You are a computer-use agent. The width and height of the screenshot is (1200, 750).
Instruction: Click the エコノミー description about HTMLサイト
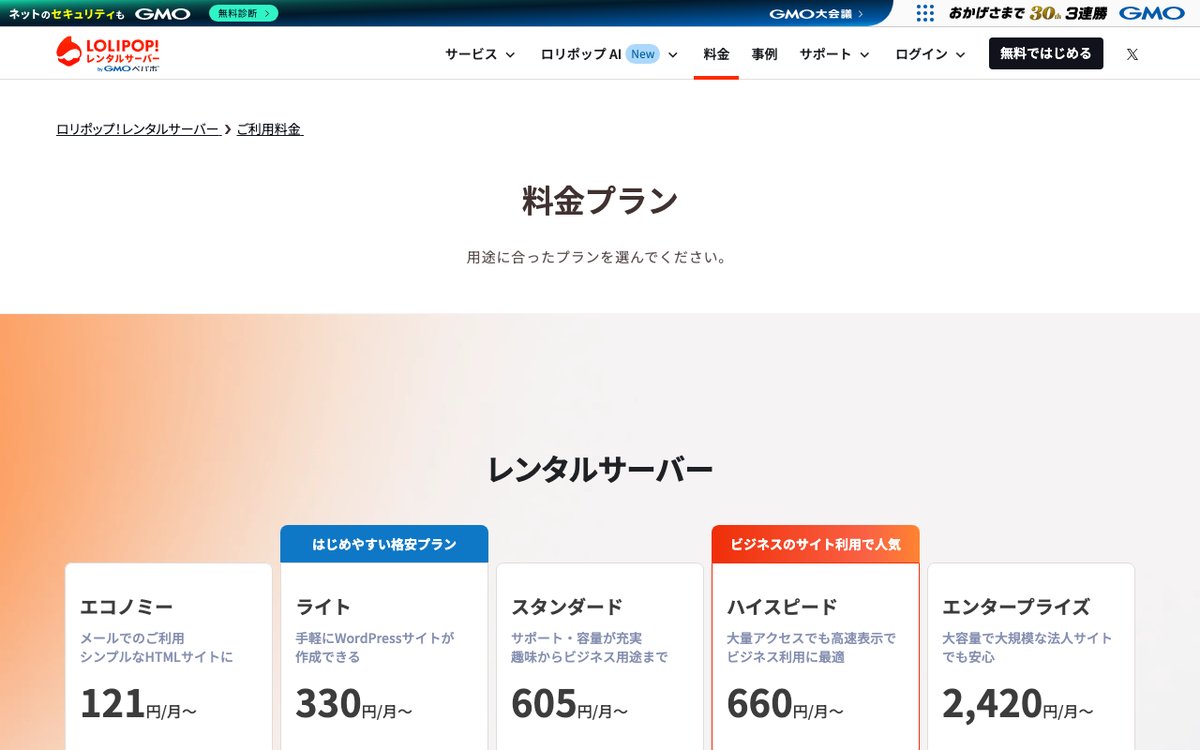pos(157,647)
